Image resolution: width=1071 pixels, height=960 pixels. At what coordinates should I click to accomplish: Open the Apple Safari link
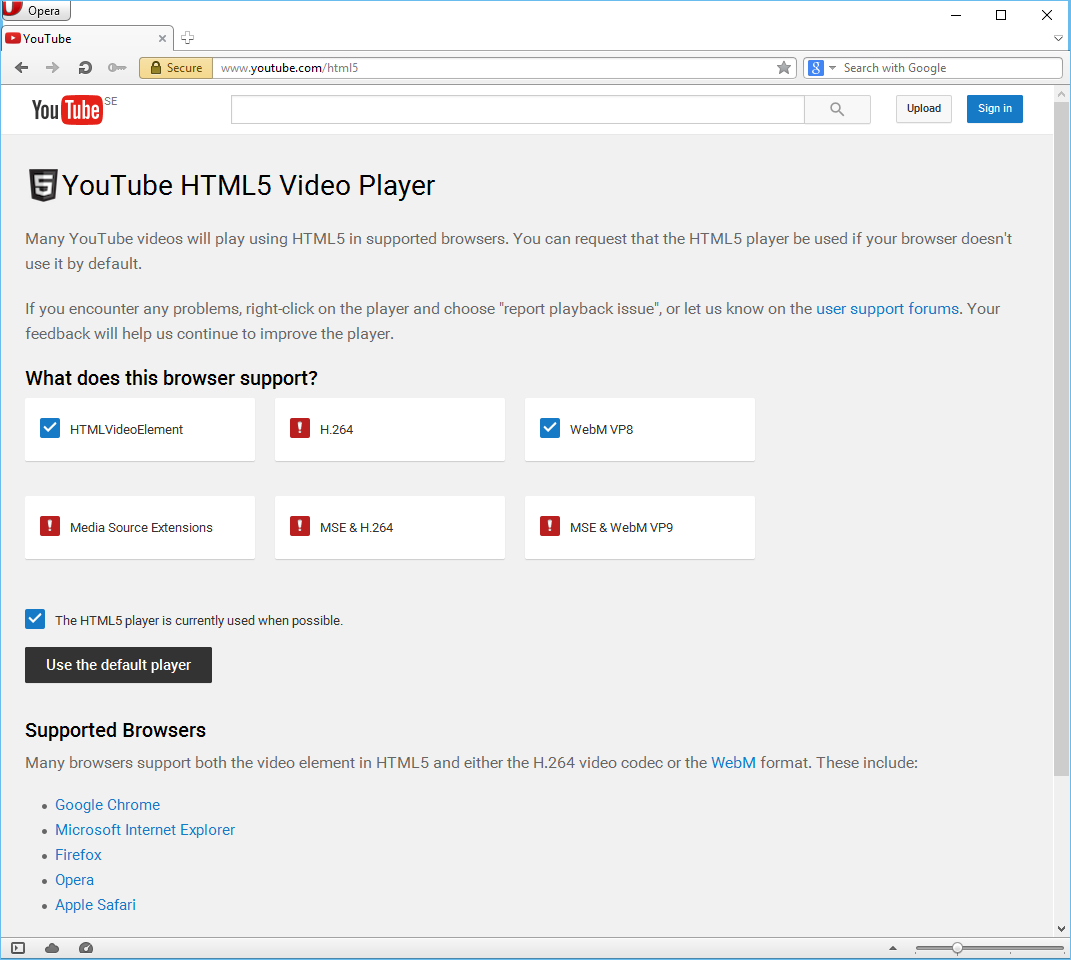(x=95, y=905)
